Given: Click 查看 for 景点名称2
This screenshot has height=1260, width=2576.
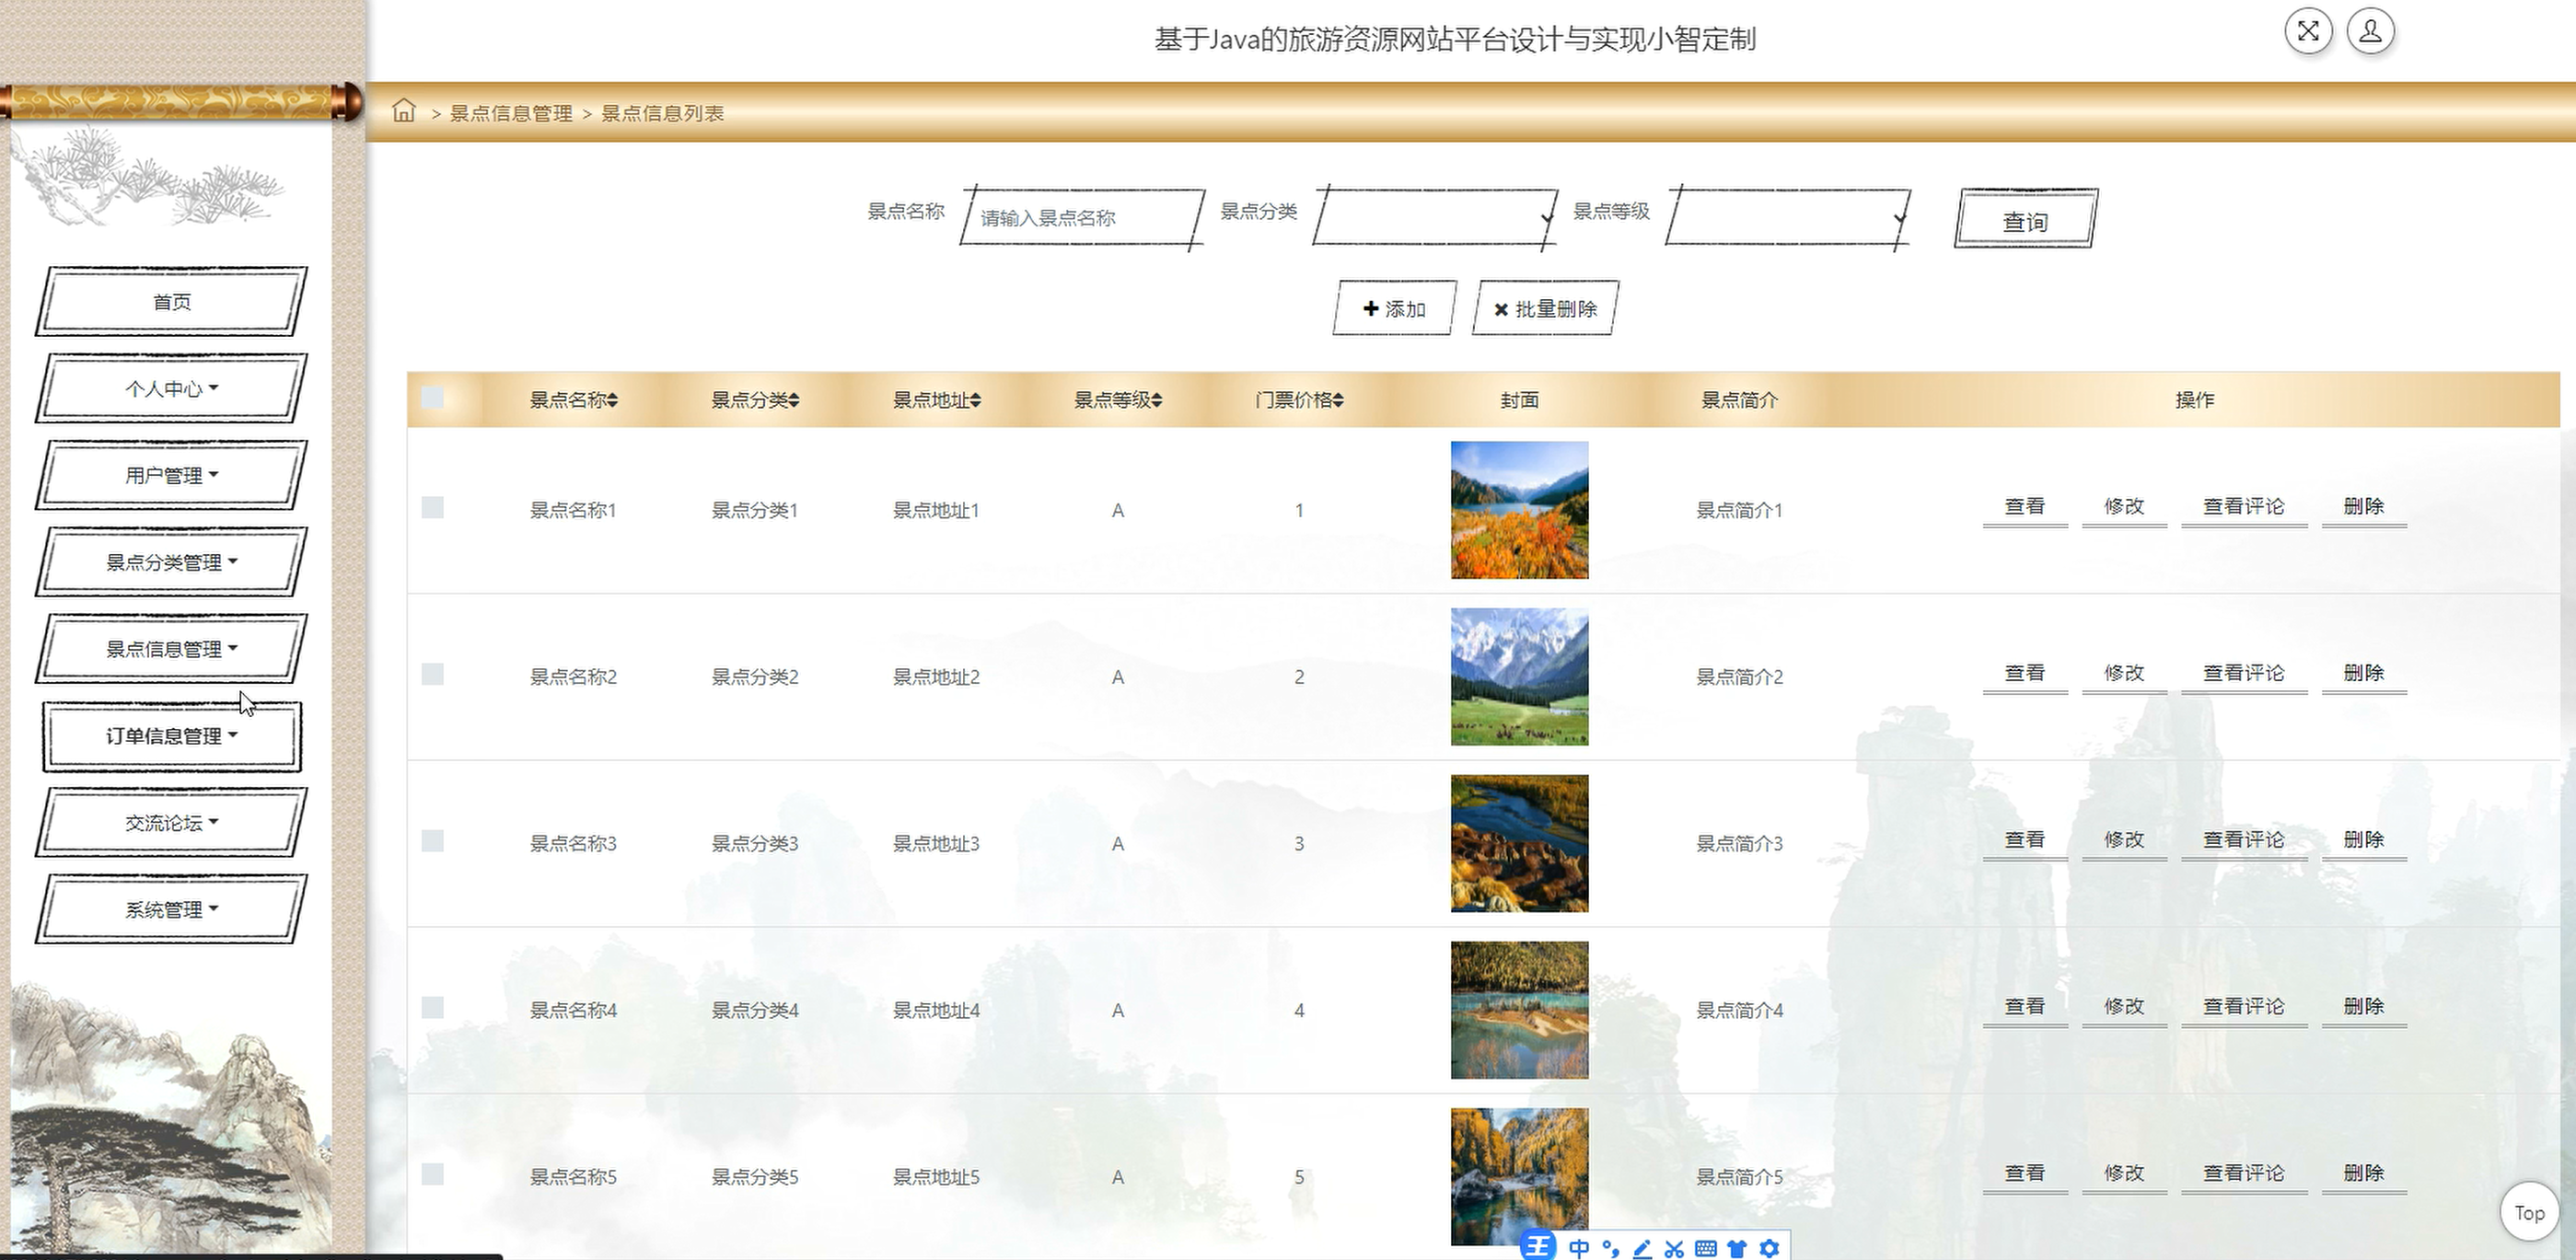Looking at the screenshot, I should click(x=2025, y=674).
